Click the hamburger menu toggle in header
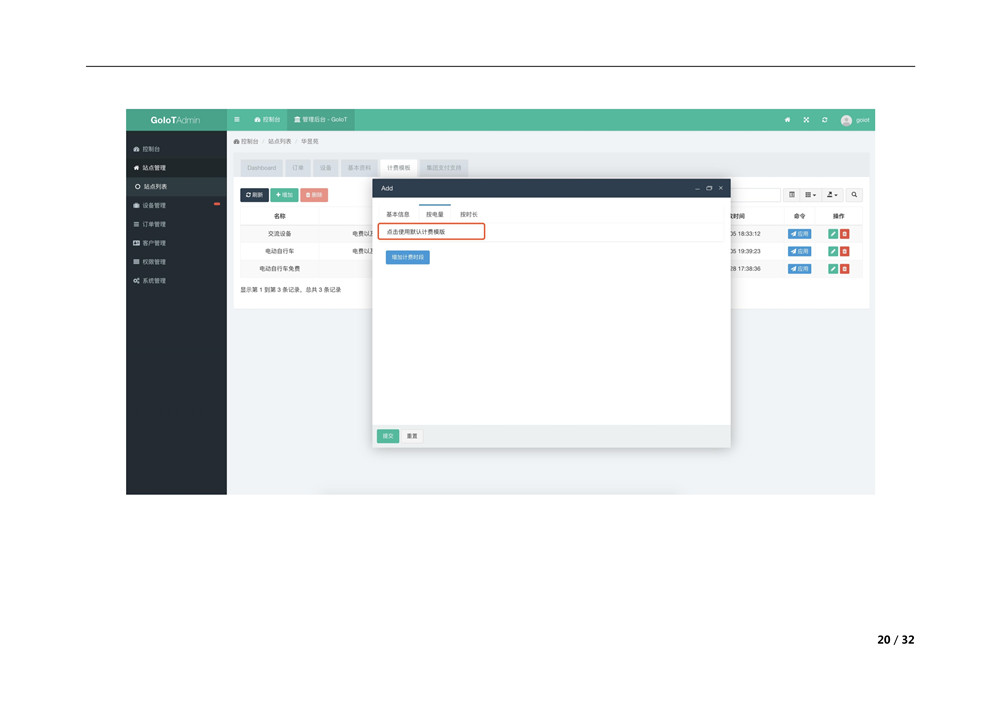The image size is (1000, 707). [x=237, y=120]
